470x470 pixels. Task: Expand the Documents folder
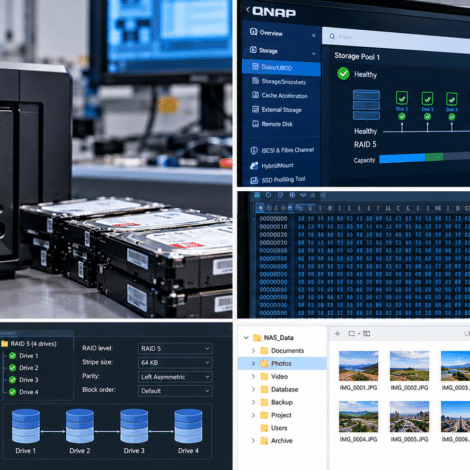point(253,350)
